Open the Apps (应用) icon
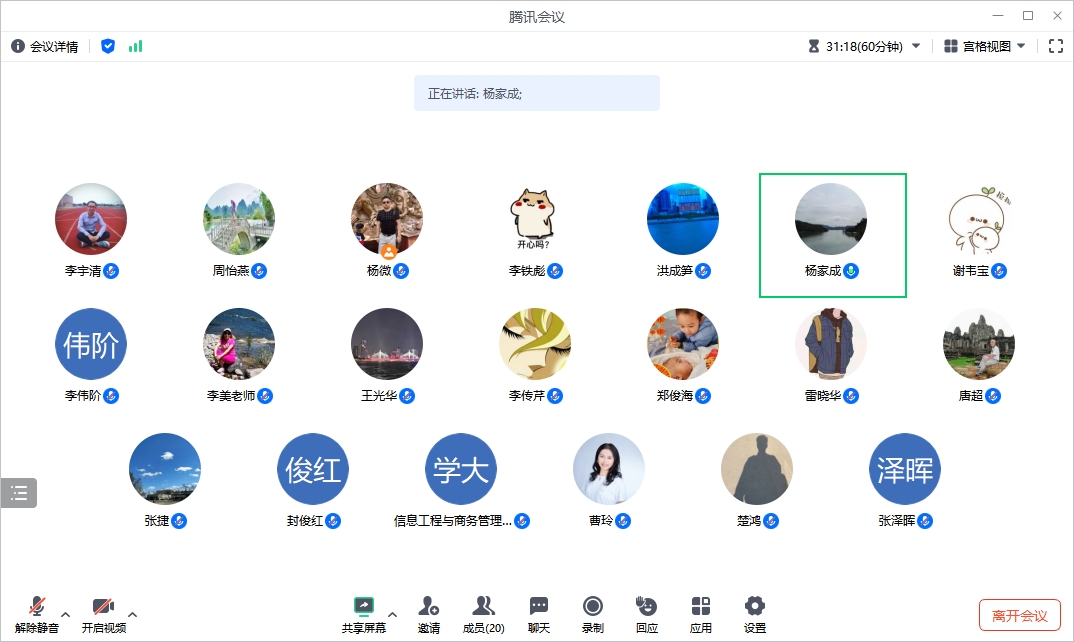The height and width of the screenshot is (642, 1074). pos(701,607)
